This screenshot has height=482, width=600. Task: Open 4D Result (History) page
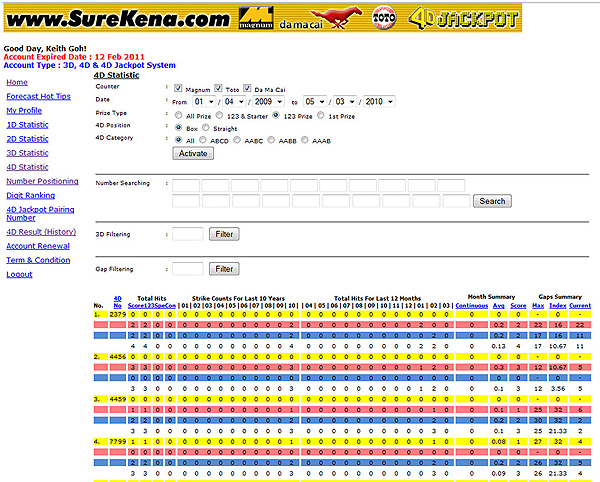[x=41, y=232]
